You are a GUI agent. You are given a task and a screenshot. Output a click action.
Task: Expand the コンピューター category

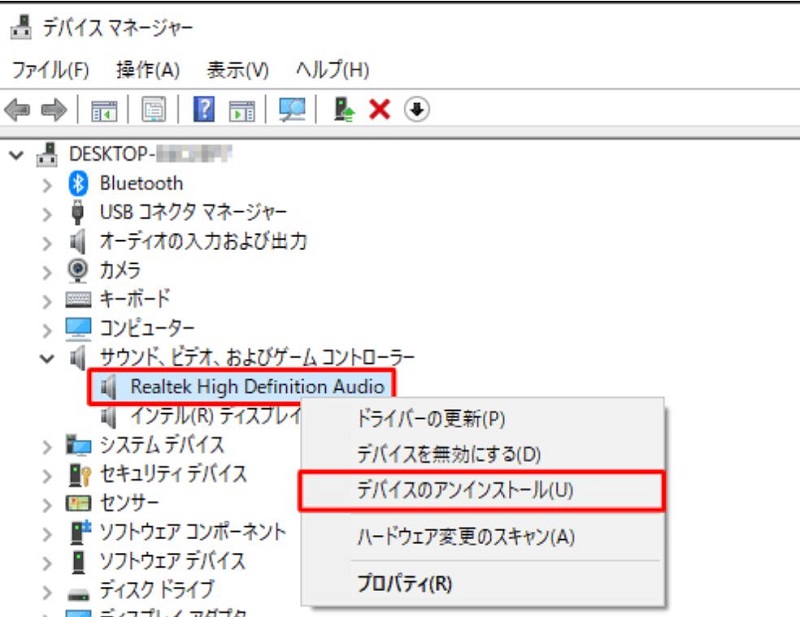pos(47,330)
